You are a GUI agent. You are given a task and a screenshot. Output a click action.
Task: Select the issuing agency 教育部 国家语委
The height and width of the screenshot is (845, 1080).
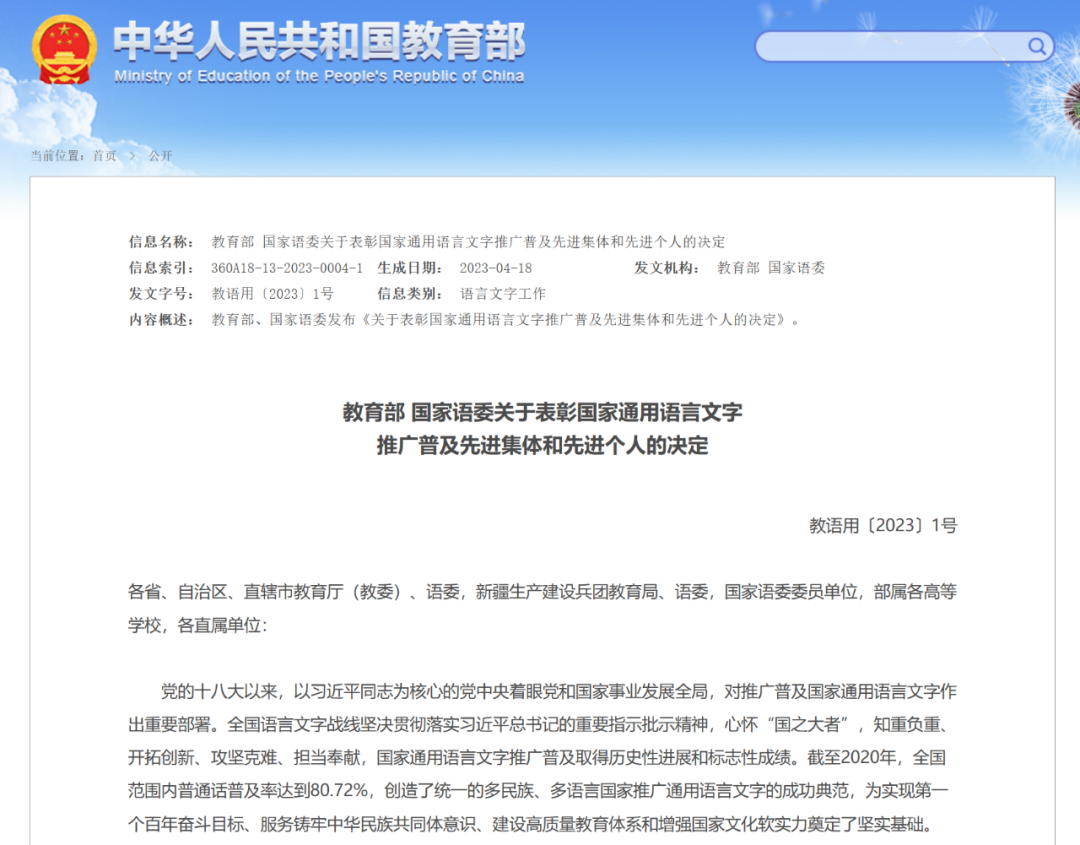point(771,268)
